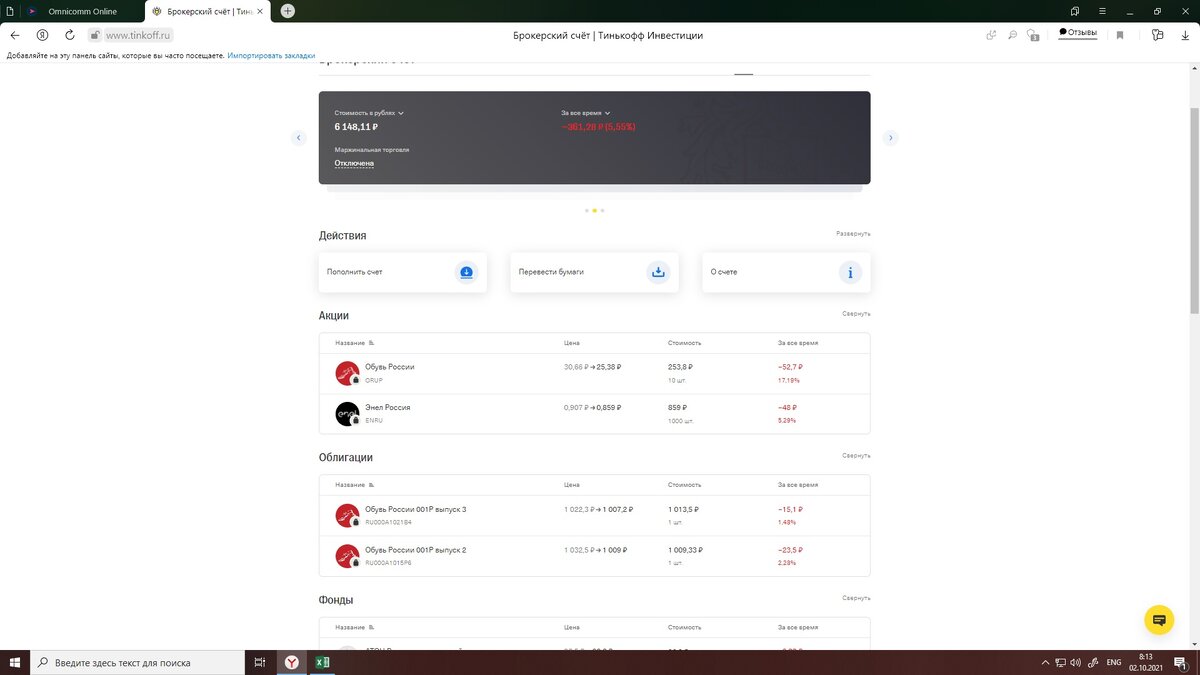Expand the Стоимость в рублях dropdown

[369, 113]
